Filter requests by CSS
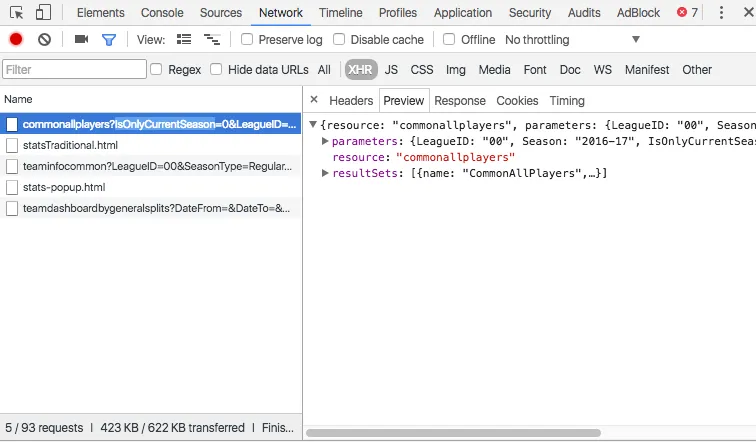 click(x=422, y=69)
